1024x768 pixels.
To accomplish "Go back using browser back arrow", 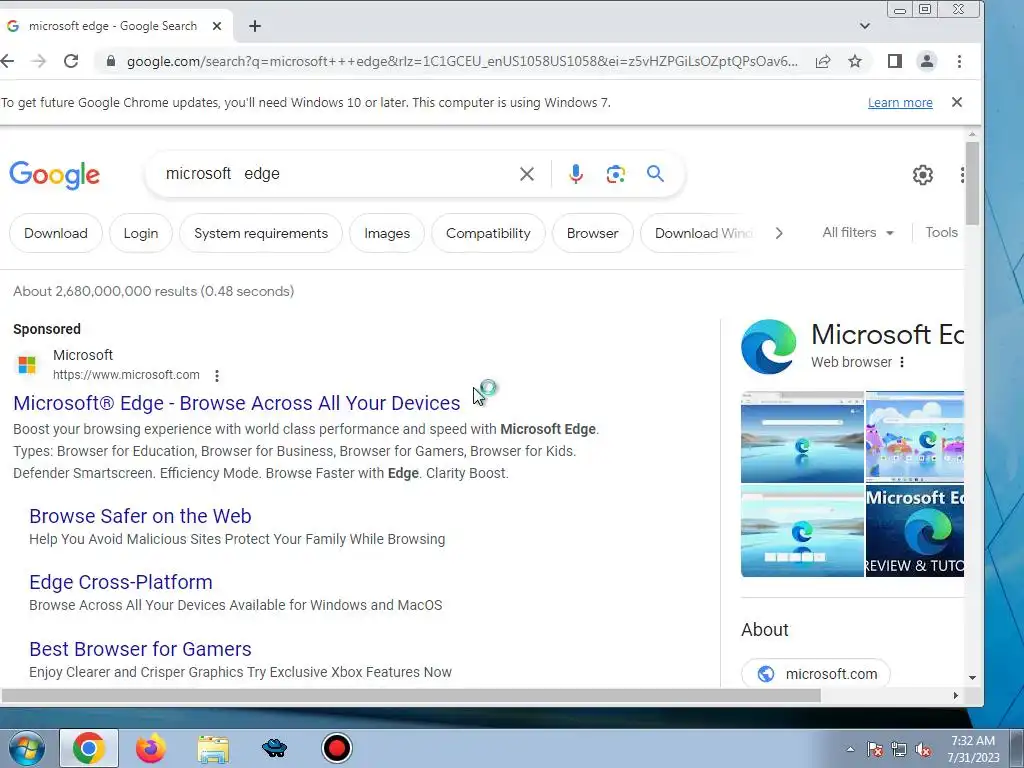I will pyautogui.click(x=7, y=61).
